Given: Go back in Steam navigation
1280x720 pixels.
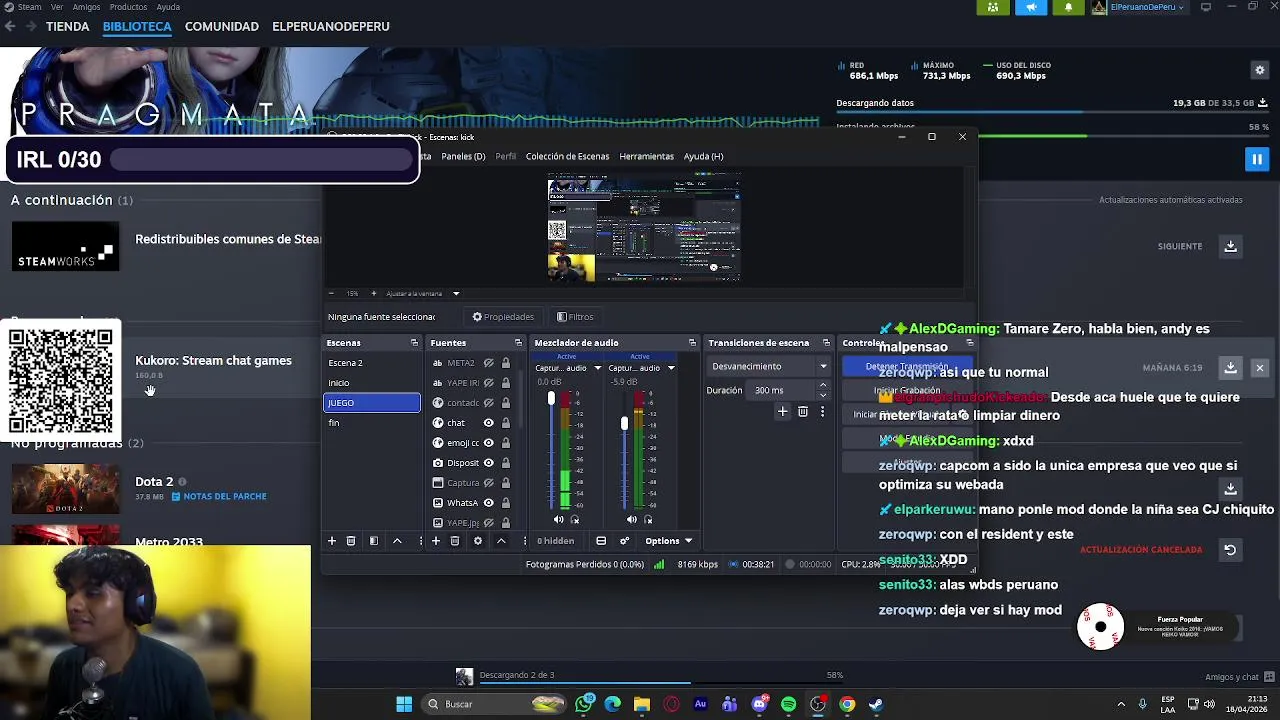Looking at the screenshot, I should [x=10, y=26].
